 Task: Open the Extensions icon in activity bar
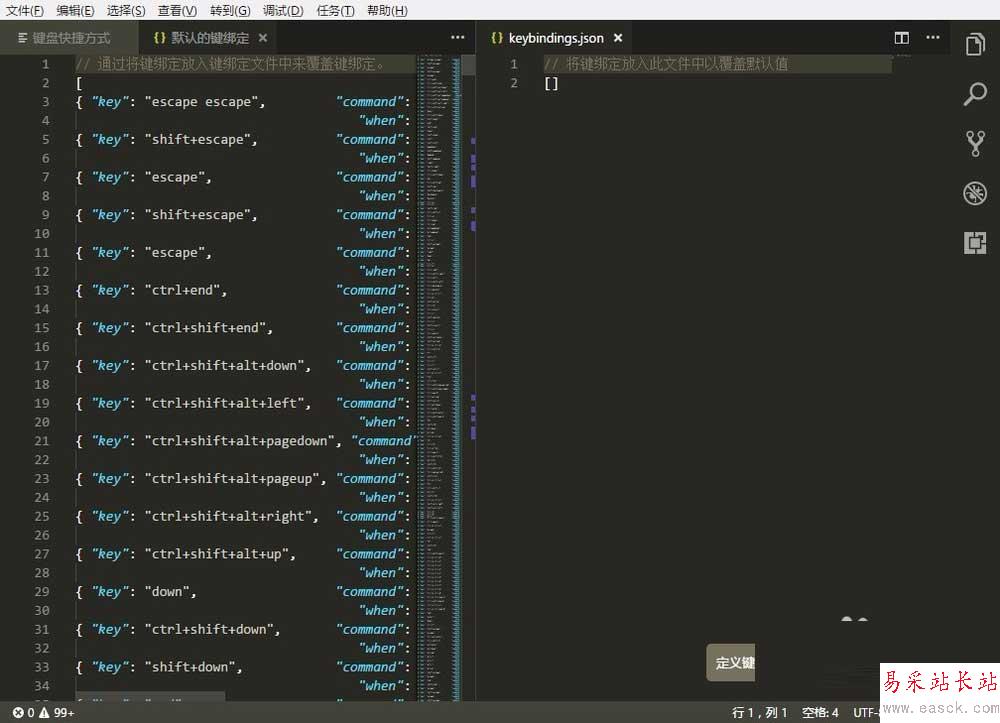(974, 243)
